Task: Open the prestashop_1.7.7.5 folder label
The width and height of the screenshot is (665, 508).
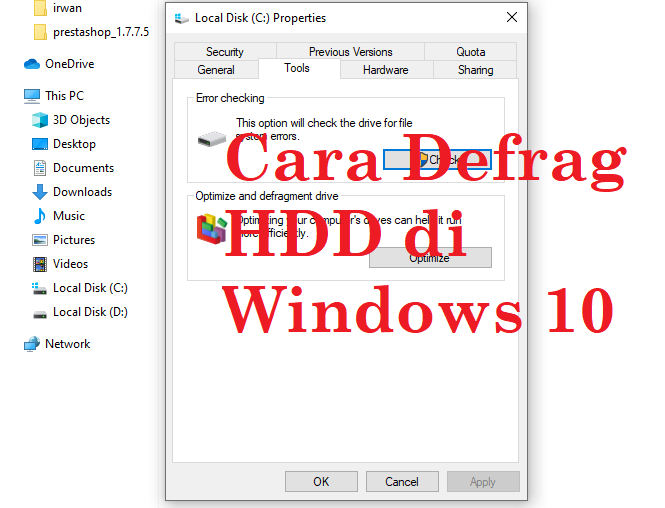Action: coord(101,32)
